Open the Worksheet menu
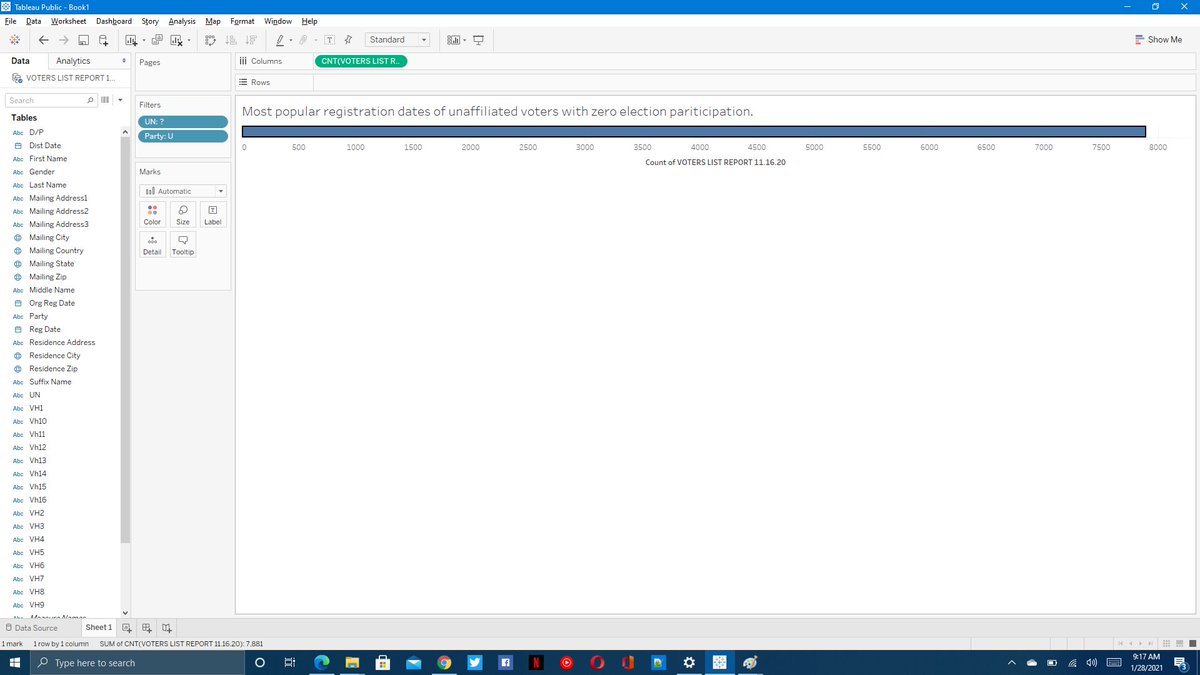1200x675 pixels. click(68, 21)
